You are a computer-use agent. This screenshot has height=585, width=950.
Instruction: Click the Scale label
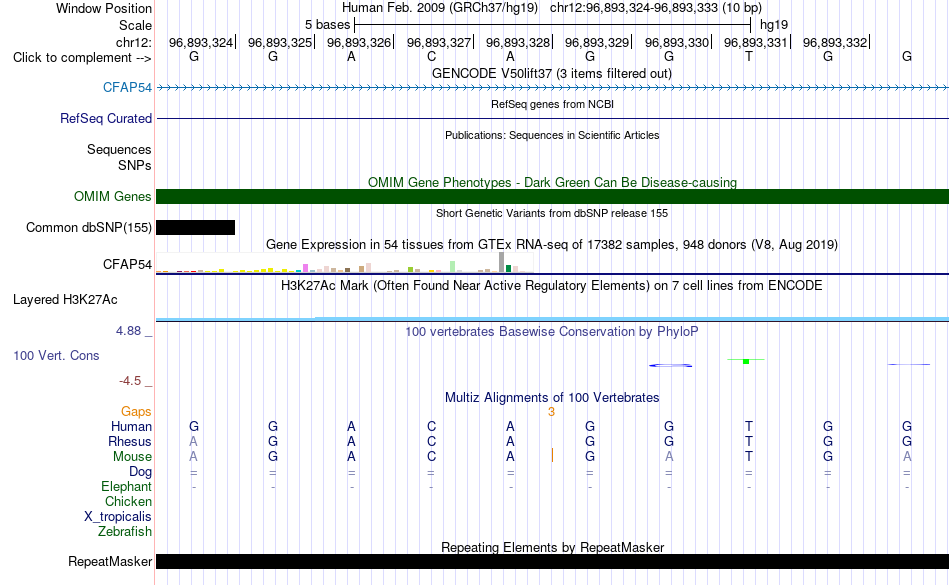135,25
